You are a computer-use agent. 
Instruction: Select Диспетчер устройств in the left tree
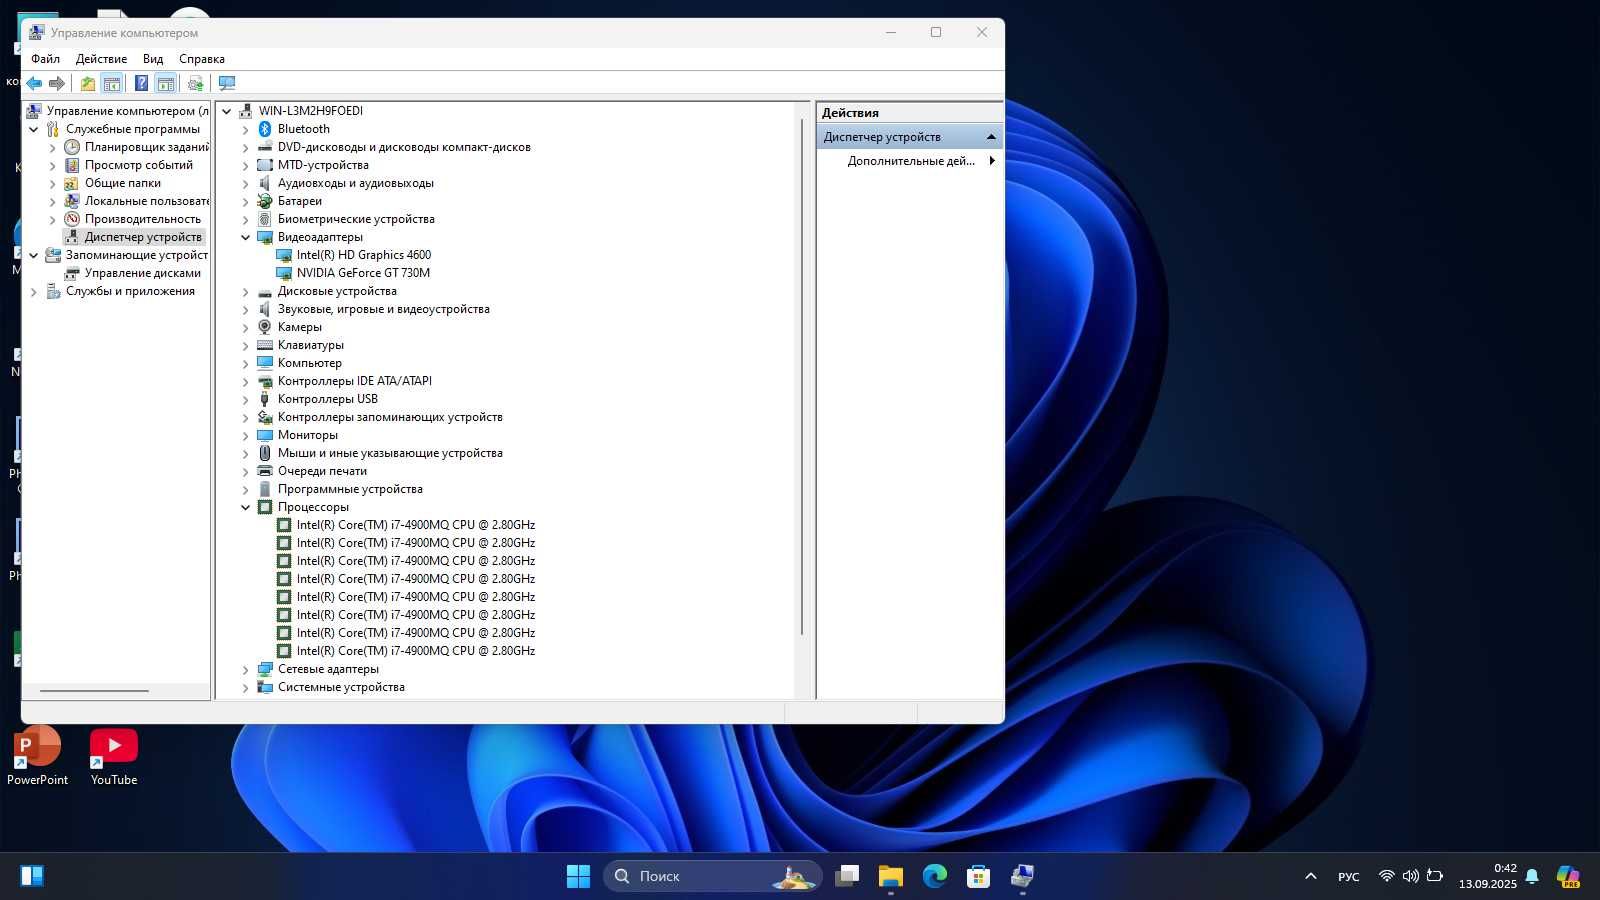(x=143, y=237)
